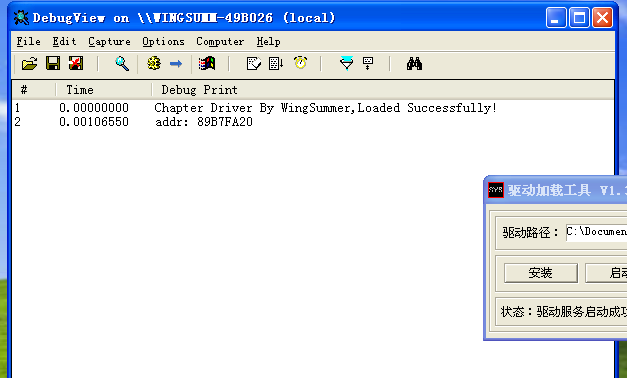Toggle Autoscroll toolbar icon
Screen dimensions: 627x378
tap(276, 64)
